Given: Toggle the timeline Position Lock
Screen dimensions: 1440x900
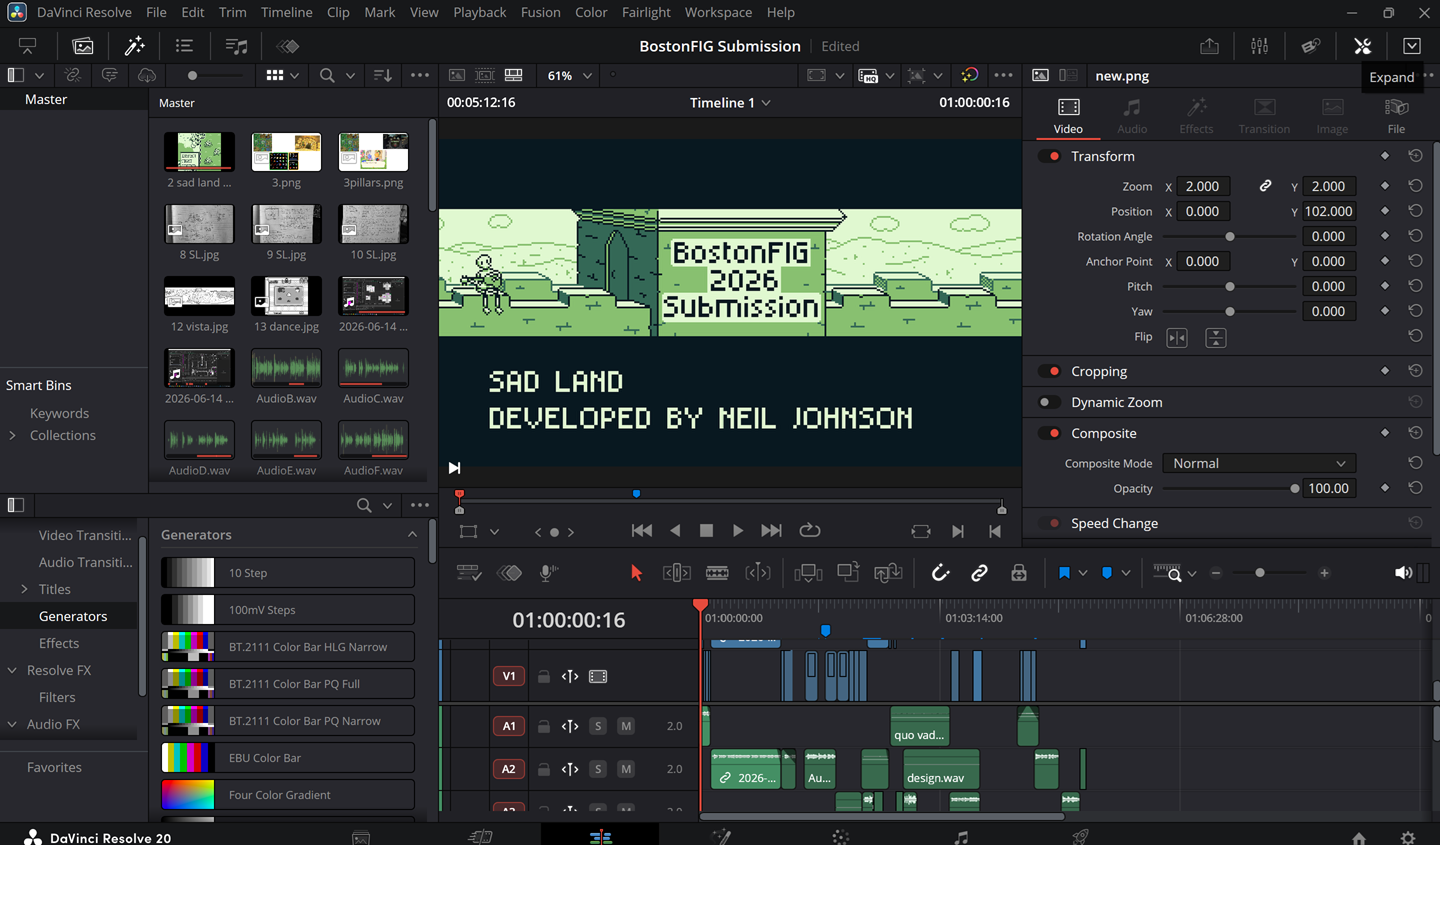Looking at the screenshot, I should (1019, 573).
